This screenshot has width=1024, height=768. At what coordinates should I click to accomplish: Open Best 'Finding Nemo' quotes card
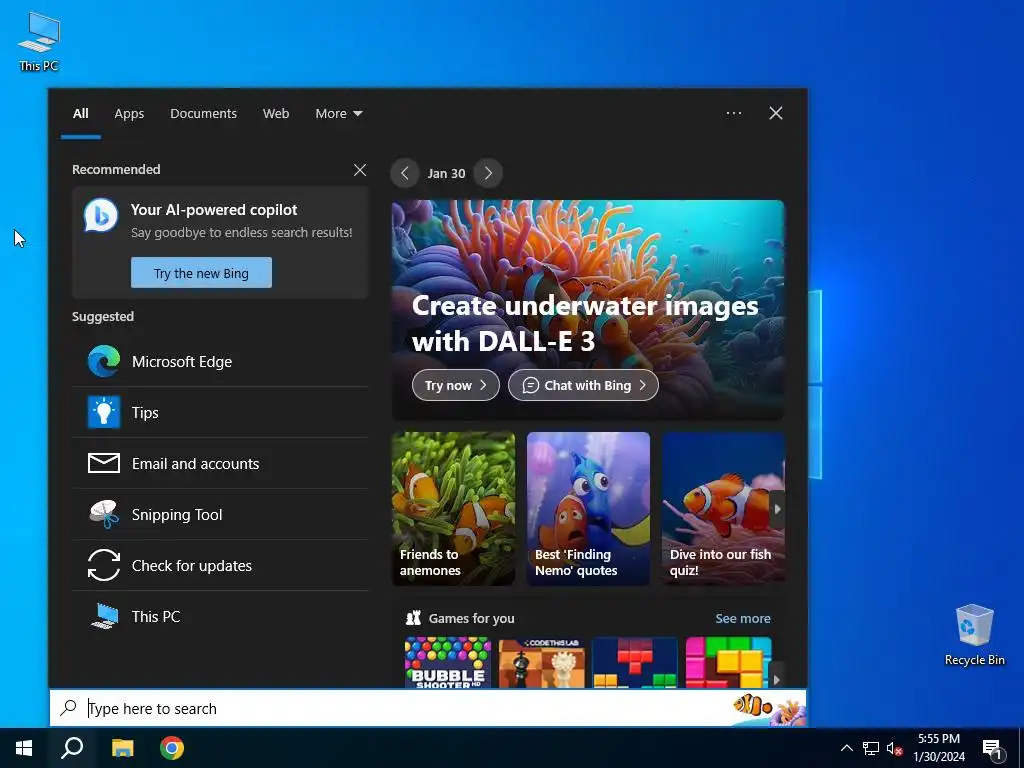(588, 508)
